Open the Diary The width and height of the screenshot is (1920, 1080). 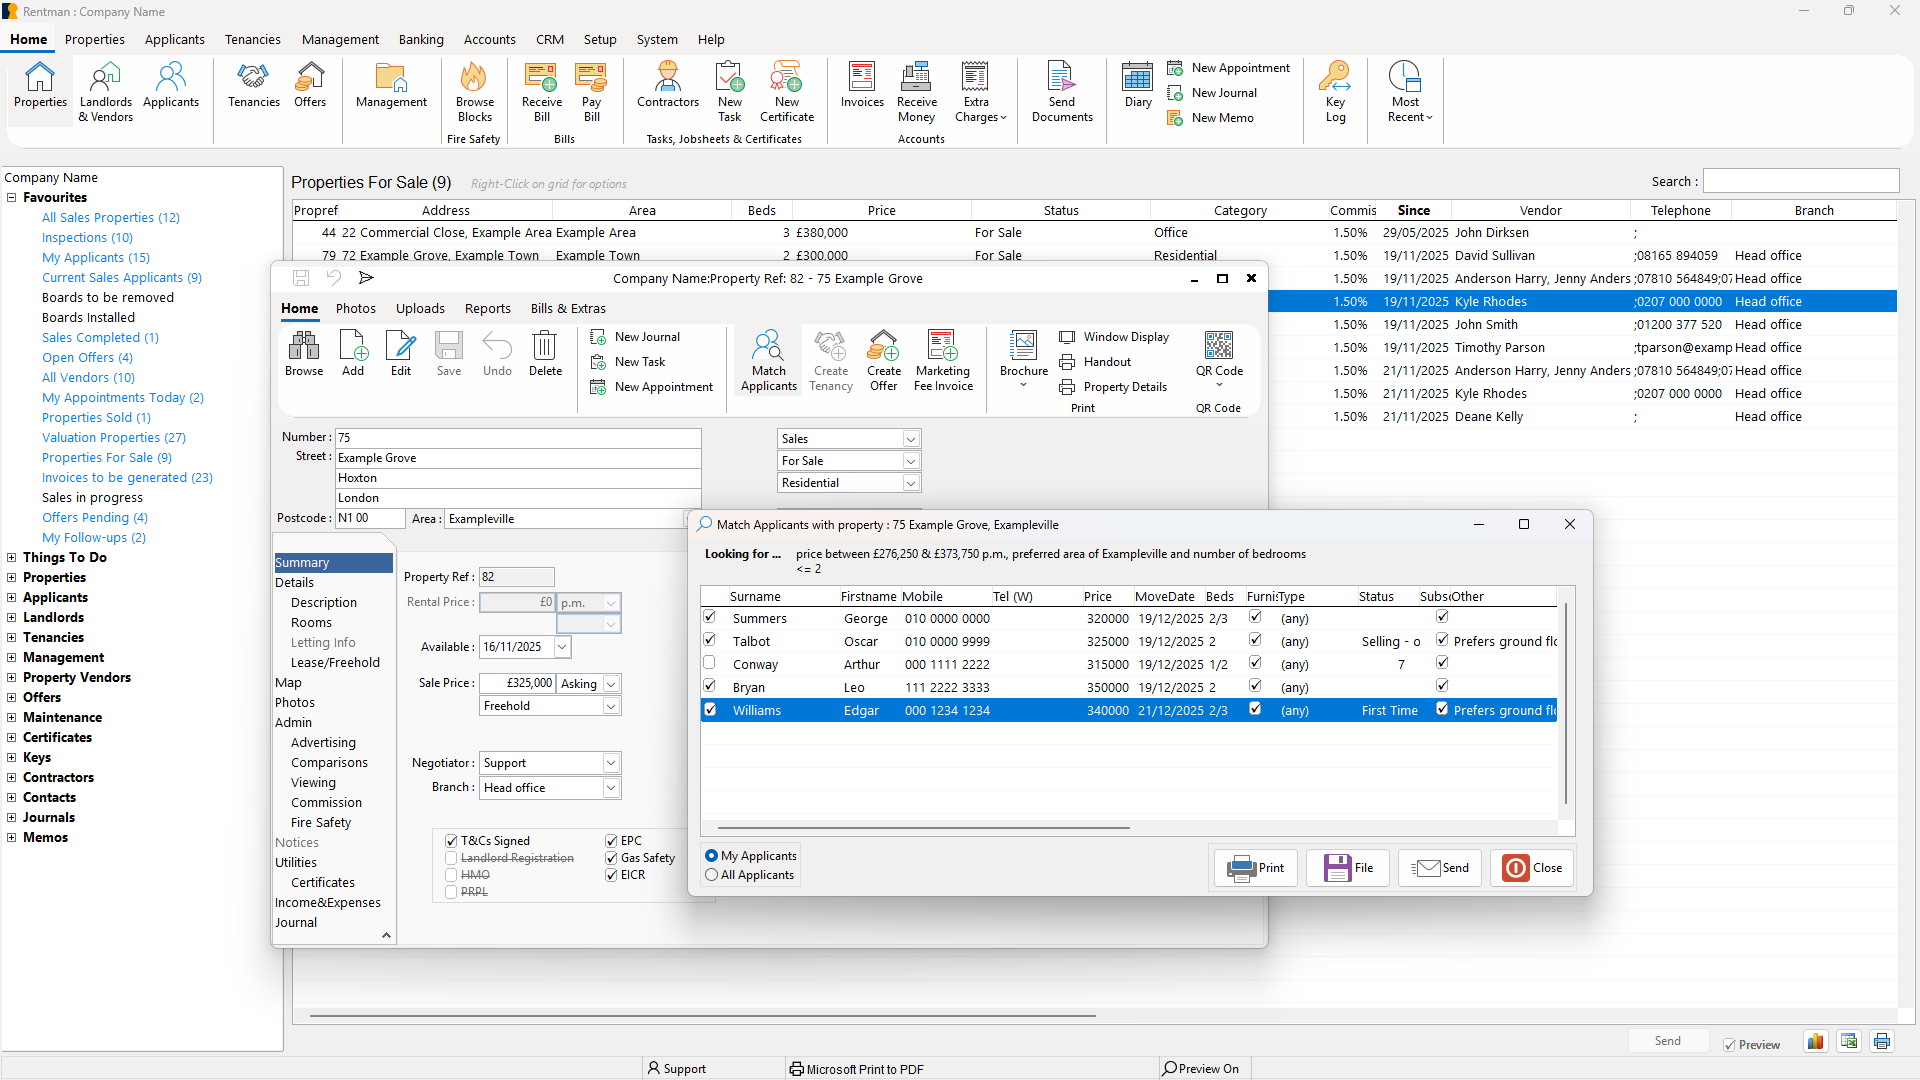1137,85
